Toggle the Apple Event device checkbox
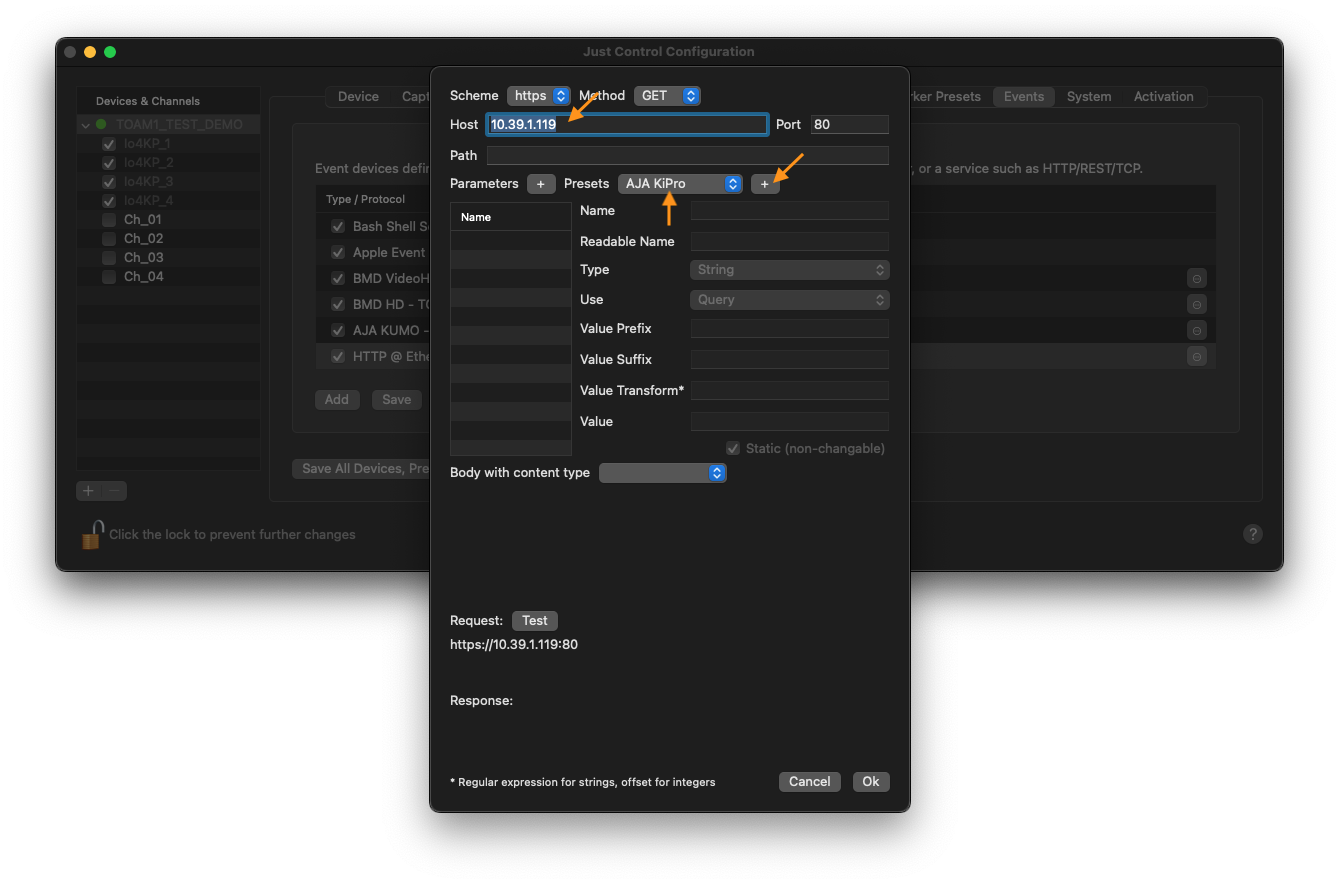Screen dimensions: 1339x886 click(x=338, y=252)
